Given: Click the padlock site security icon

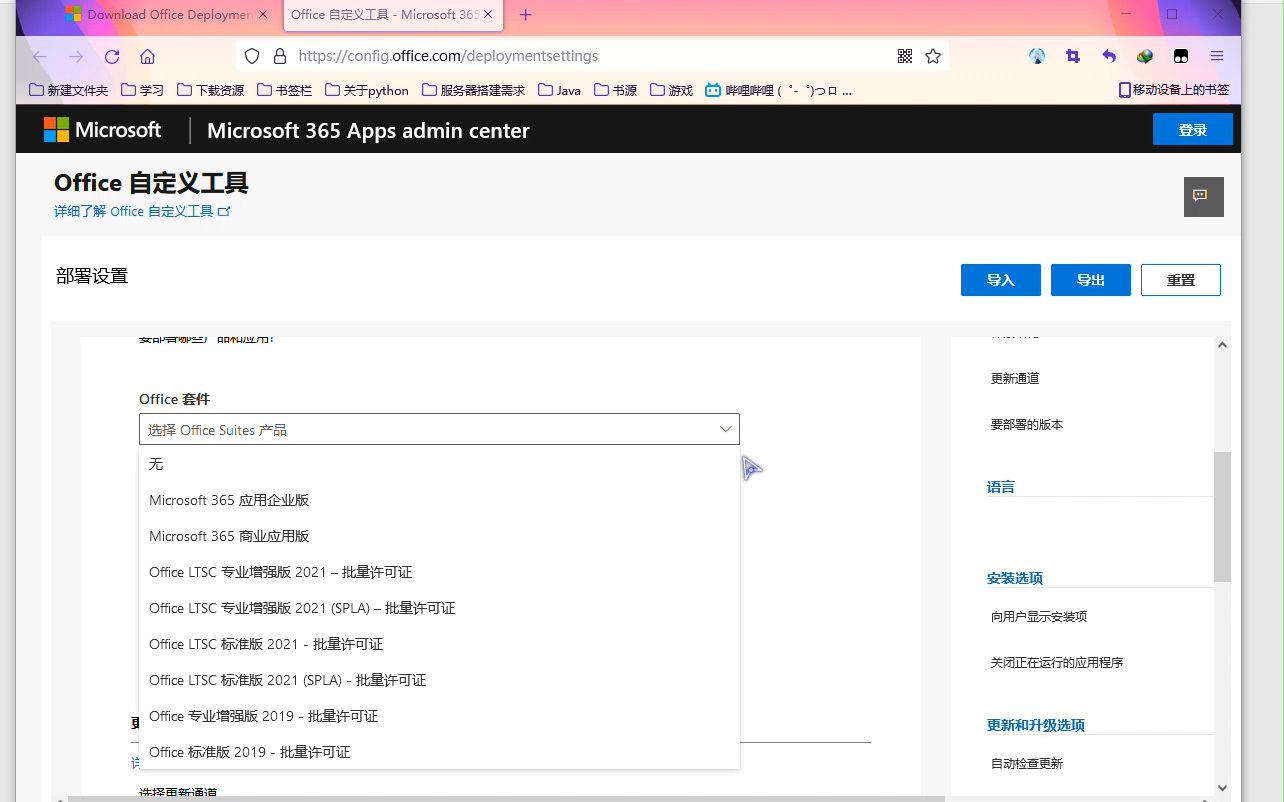Looking at the screenshot, I should pyautogui.click(x=279, y=56).
